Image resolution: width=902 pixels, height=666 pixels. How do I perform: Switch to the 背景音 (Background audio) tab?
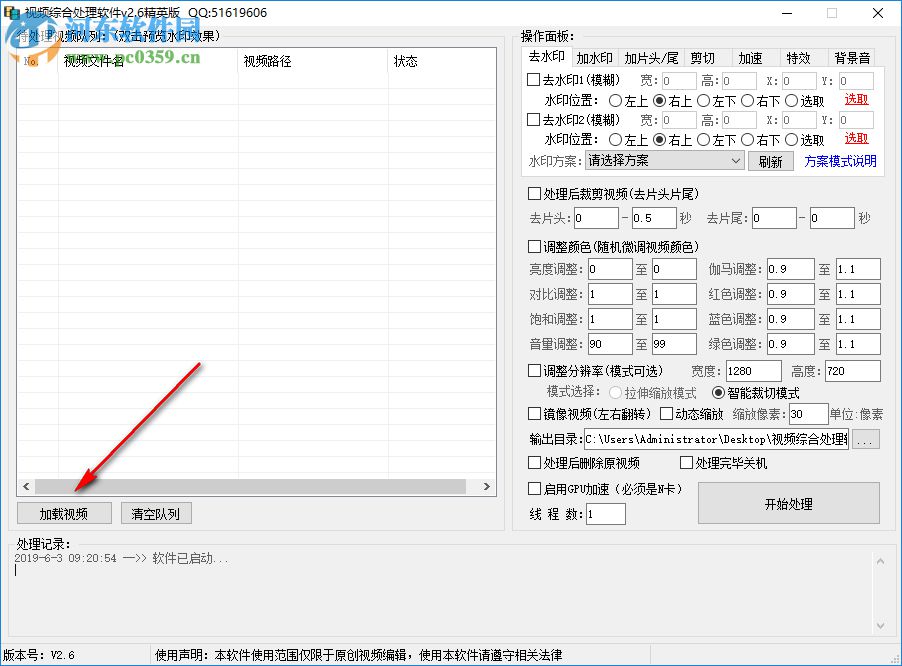[852, 57]
